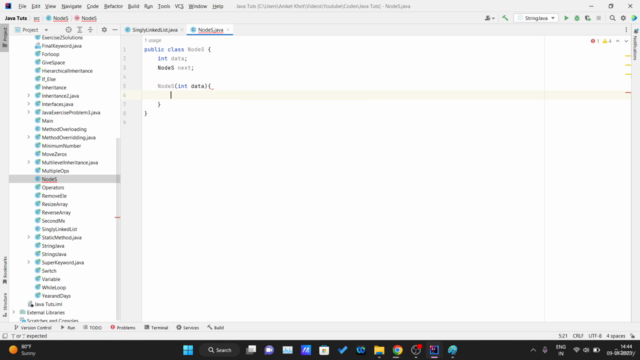Viewport: 640px width, 360px height.
Task: Click the stop execution icon
Action: (598, 18)
